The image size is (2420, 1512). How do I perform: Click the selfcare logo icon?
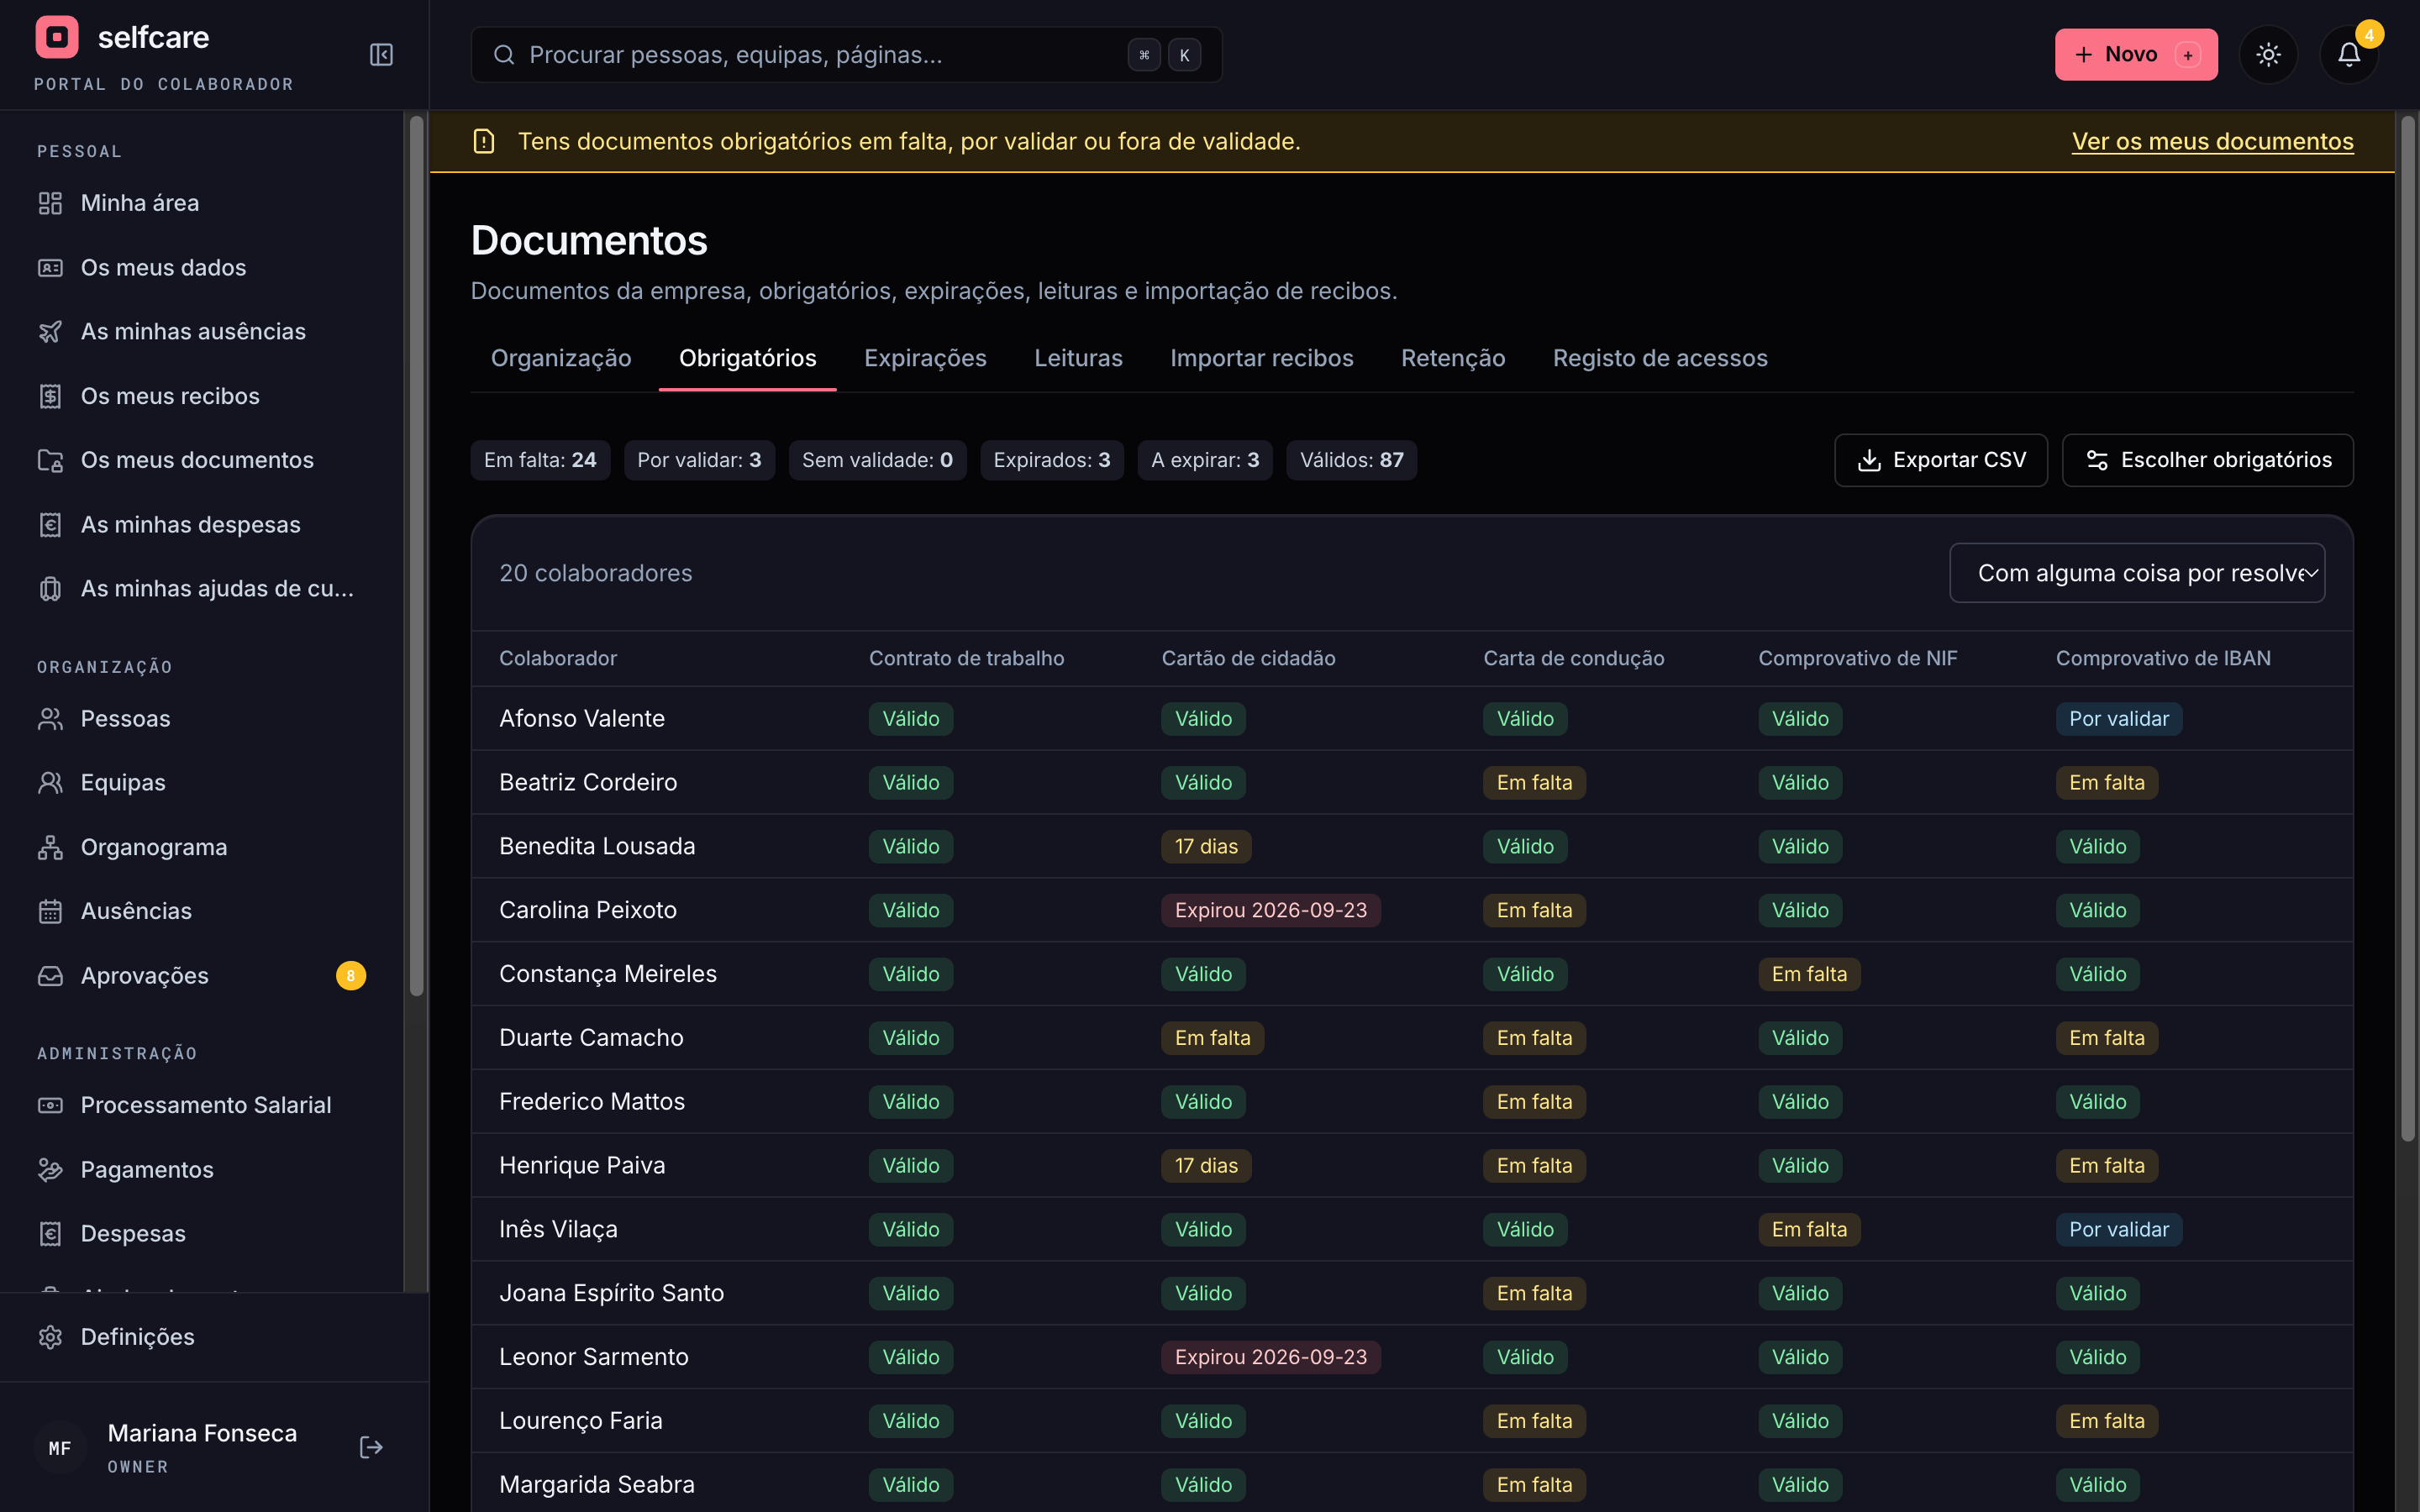57,37
